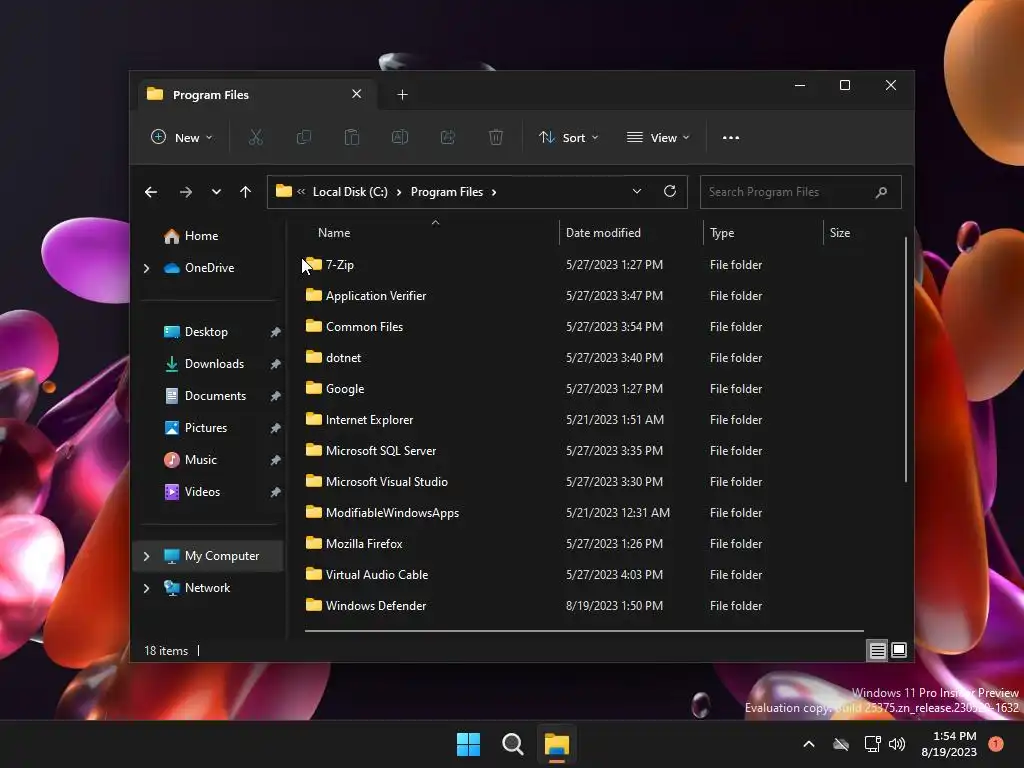Click the volume speaker icon in tray
This screenshot has height=768, width=1024.
(x=897, y=744)
